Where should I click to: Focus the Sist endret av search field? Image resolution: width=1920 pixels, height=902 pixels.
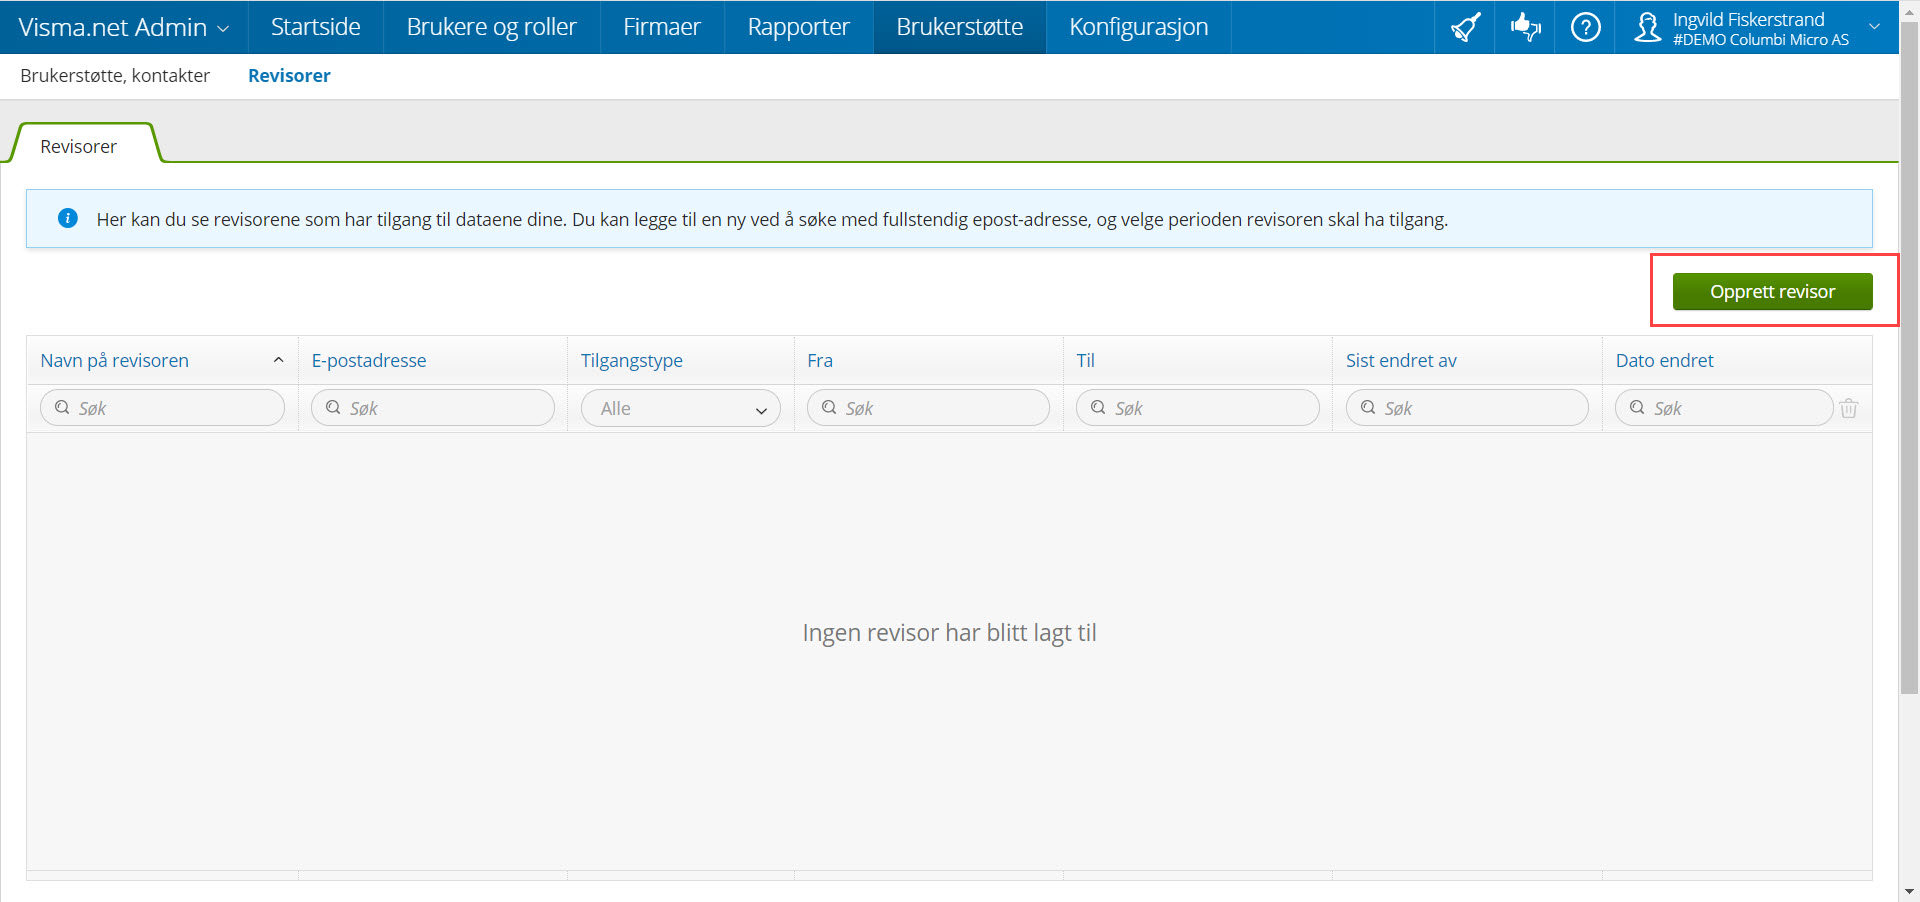tap(1467, 408)
